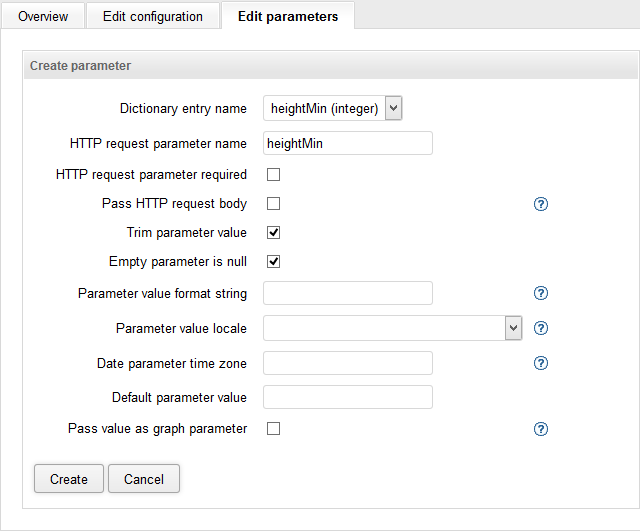The width and height of the screenshot is (640, 531).
Task: Click help icon for Pass HTTP request body
Action: point(541,204)
